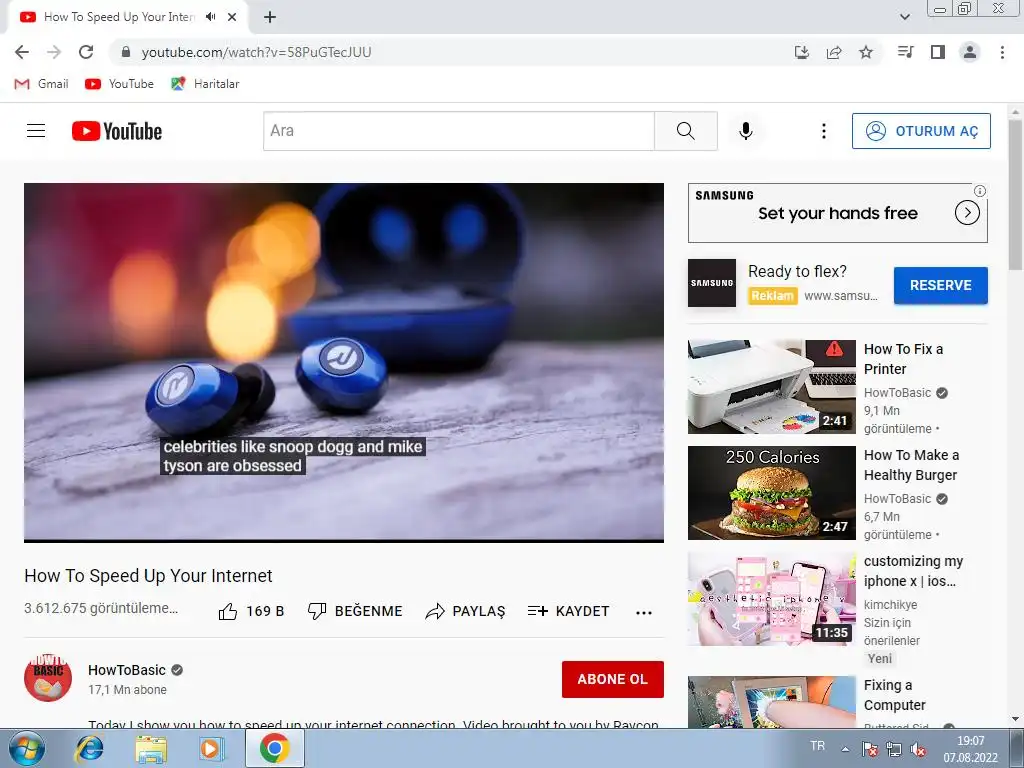Open a new tab with plus button
1024x768 pixels.
click(270, 17)
